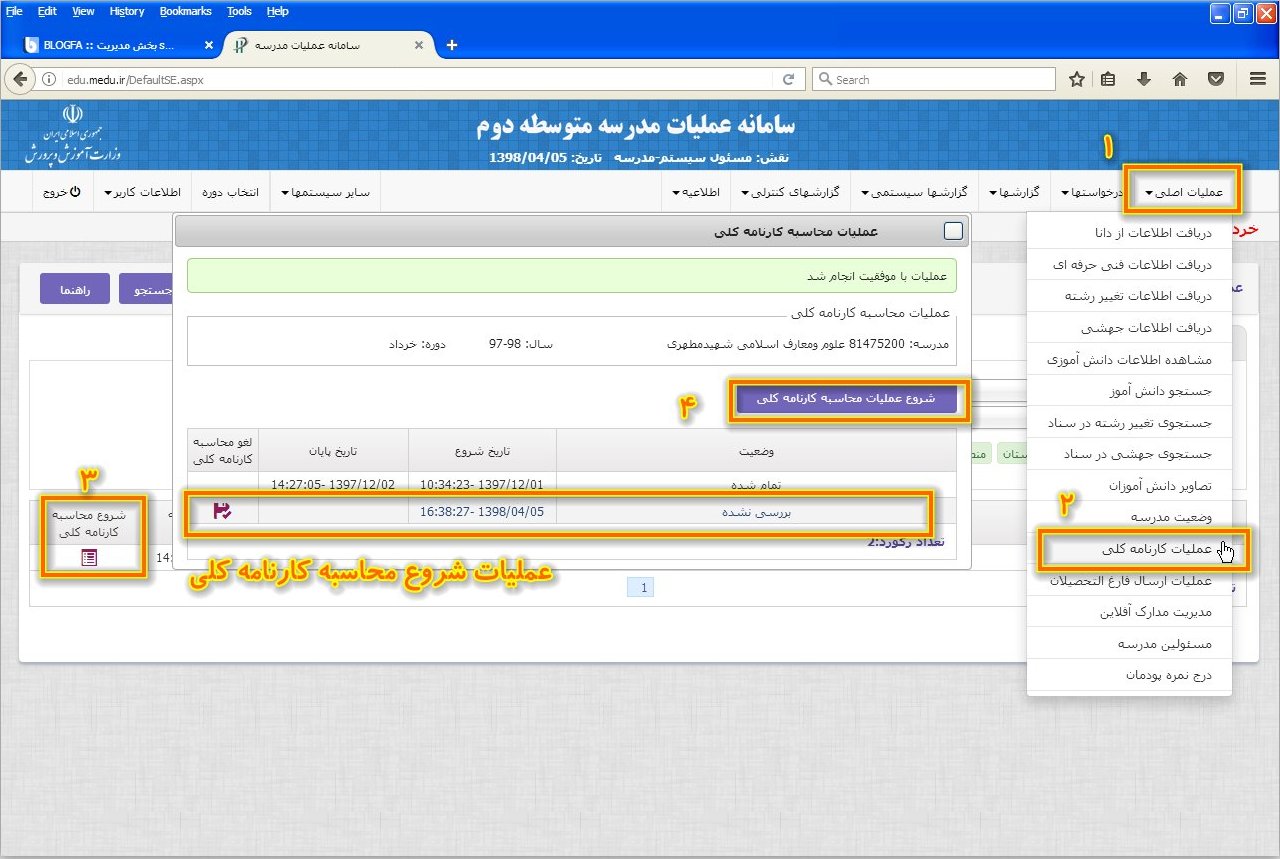Image resolution: width=1280 pixels, height=859 pixels.
Task: Open the Firefox hamburger menu
Action: [1258, 79]
